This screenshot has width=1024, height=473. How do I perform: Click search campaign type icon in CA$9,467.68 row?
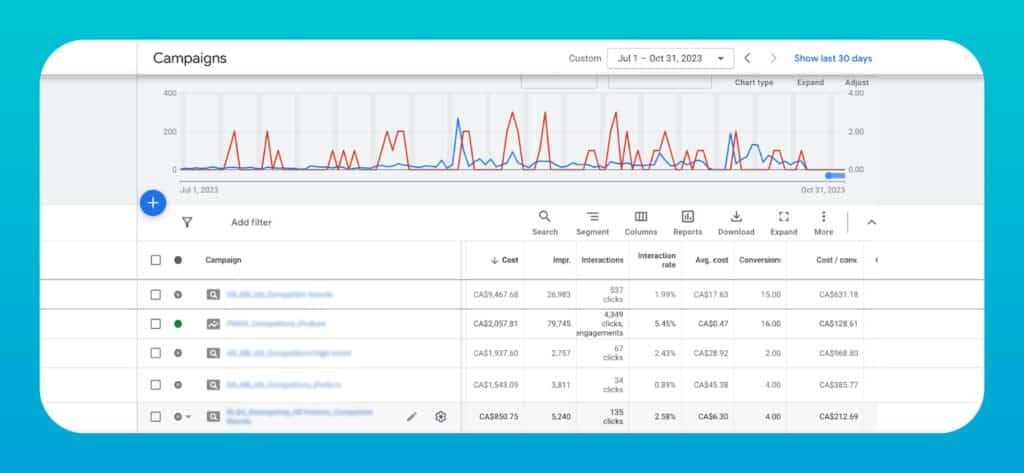[213, 295]
